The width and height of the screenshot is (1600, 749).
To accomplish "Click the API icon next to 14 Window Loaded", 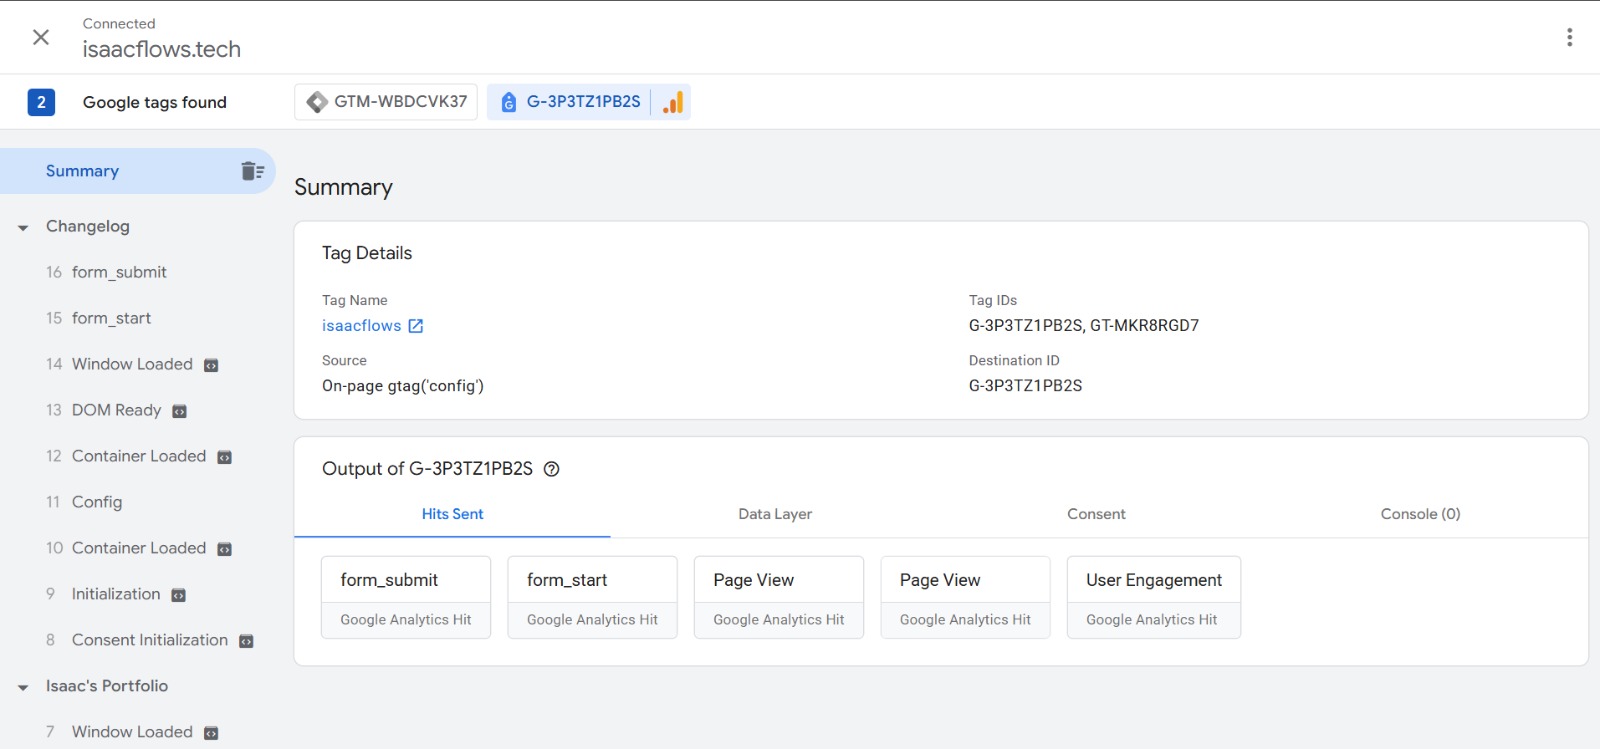I will coord(211,365).
